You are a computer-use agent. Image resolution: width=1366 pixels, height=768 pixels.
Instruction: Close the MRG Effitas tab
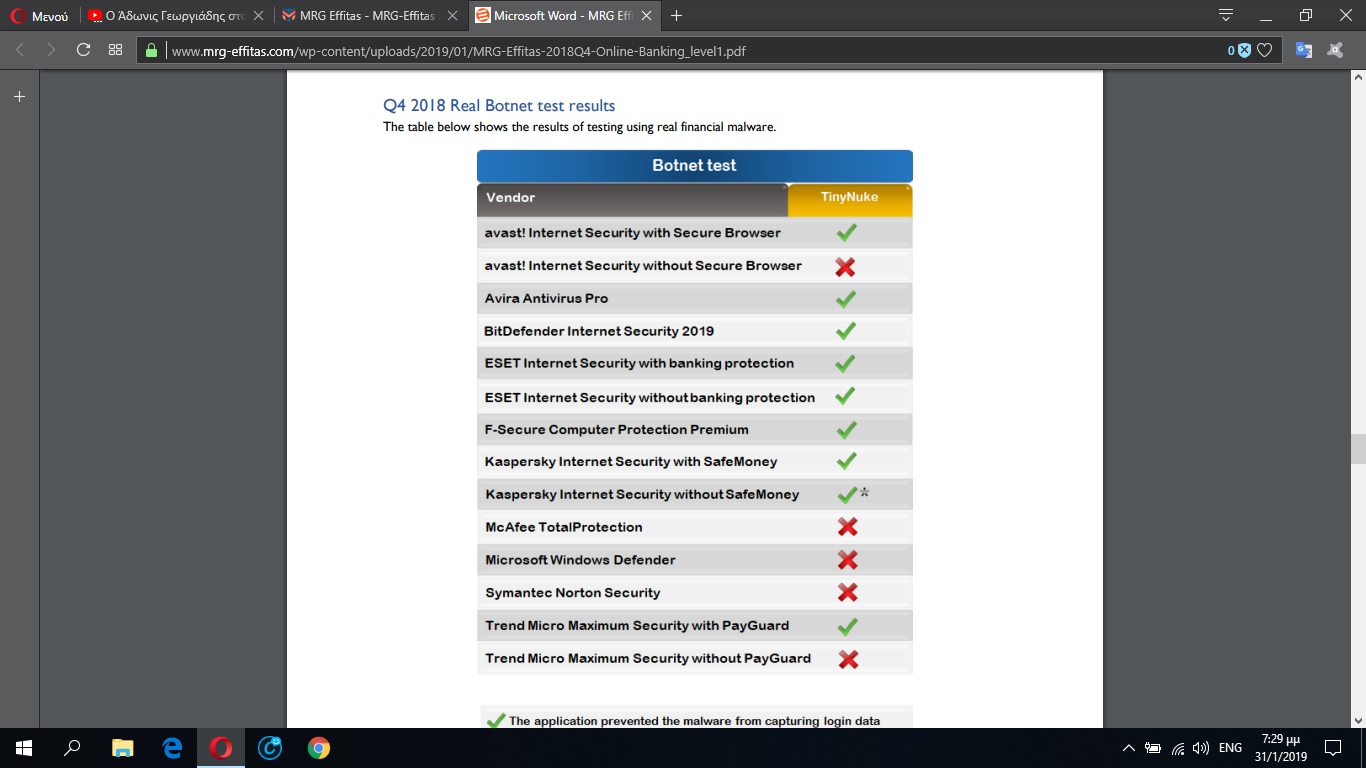click(x=454, y=16)
